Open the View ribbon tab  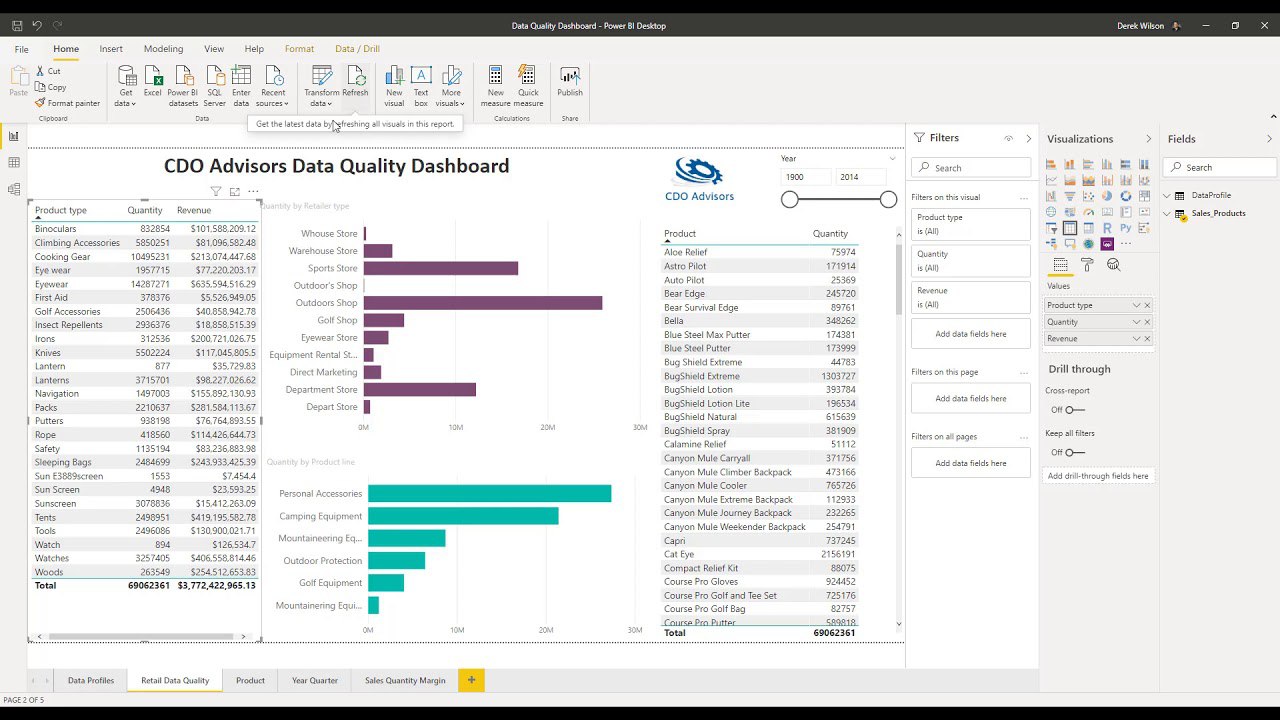click(x=214, y=48)
